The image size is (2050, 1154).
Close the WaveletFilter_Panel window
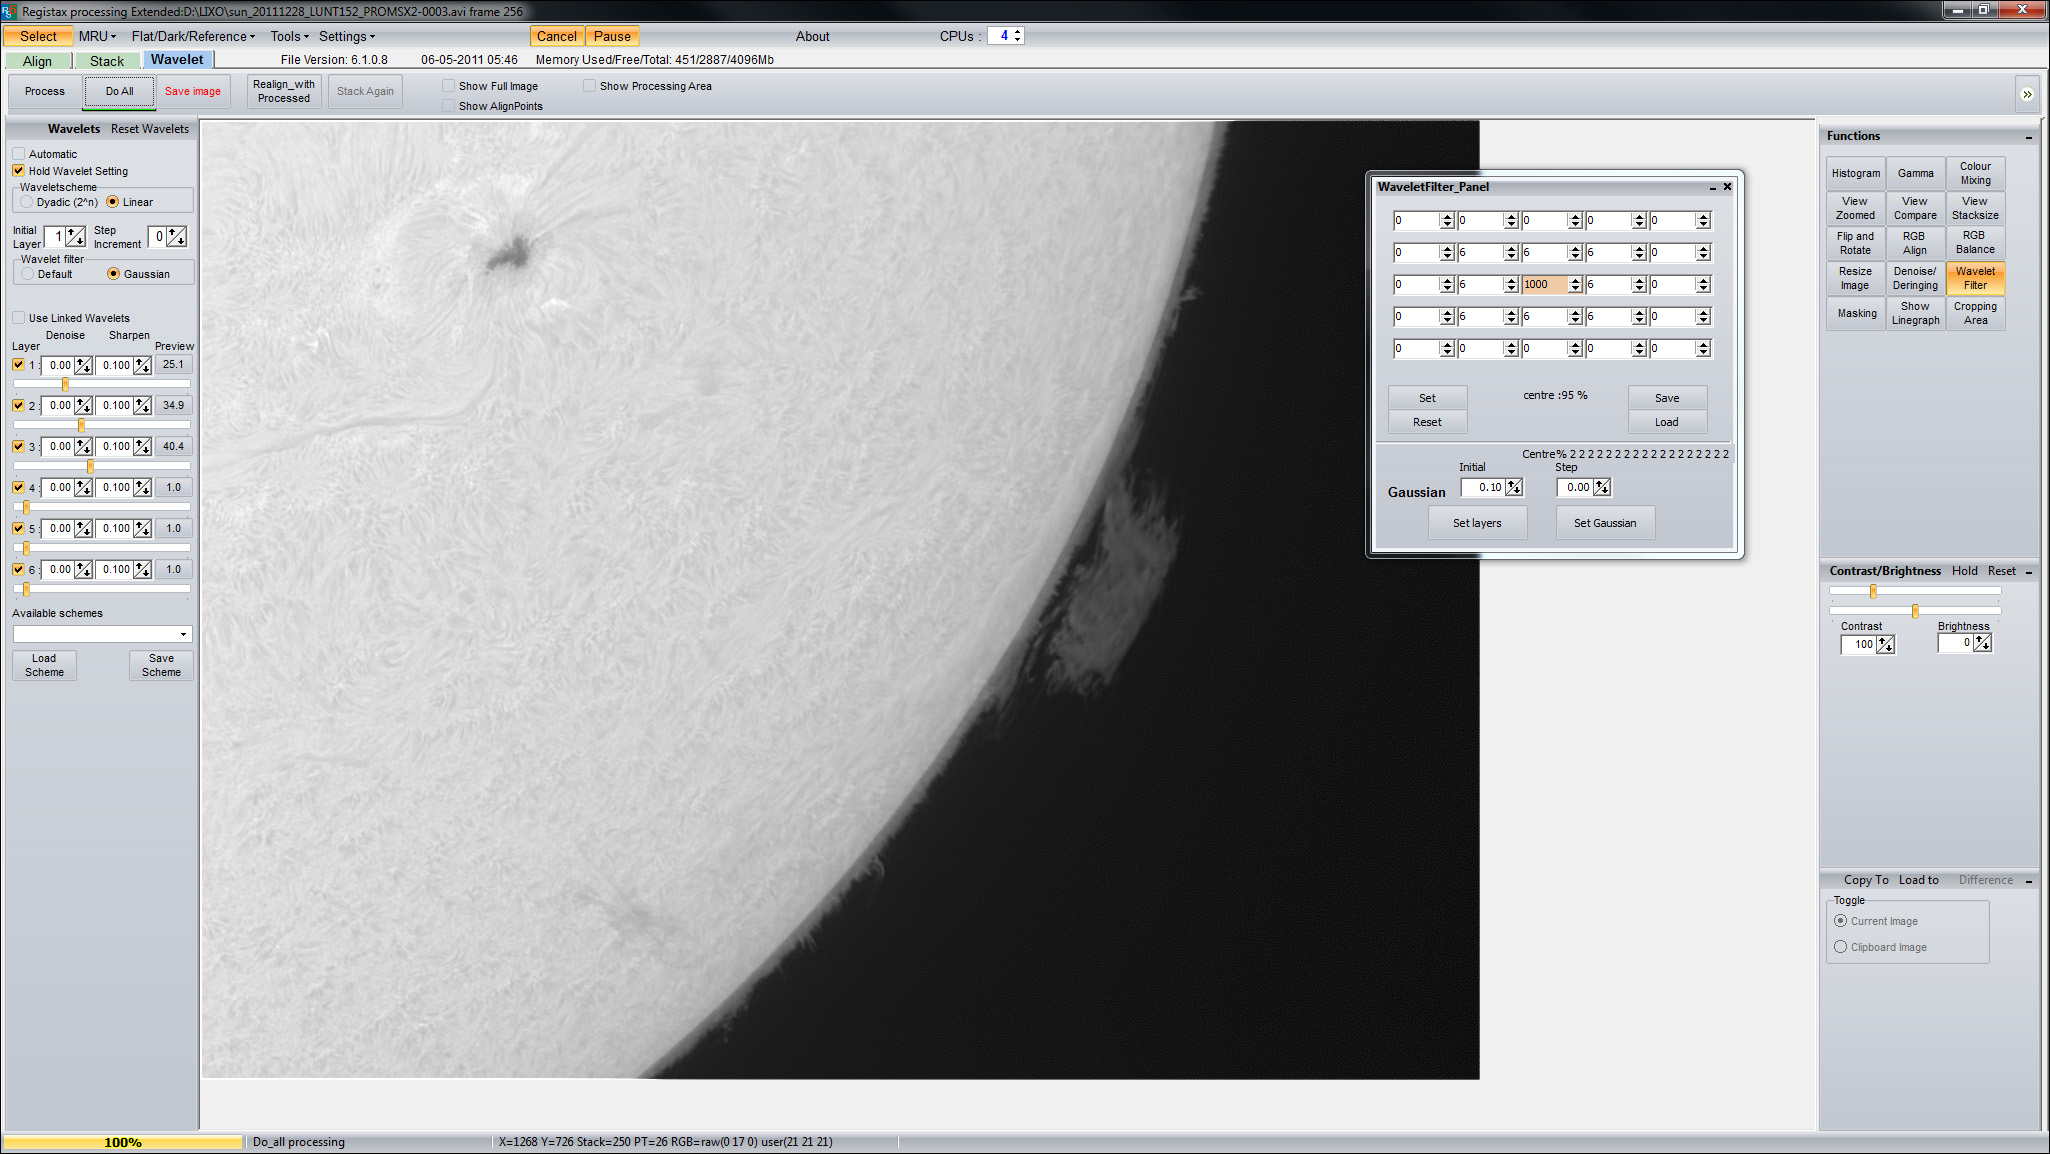tap(1727, 187)
